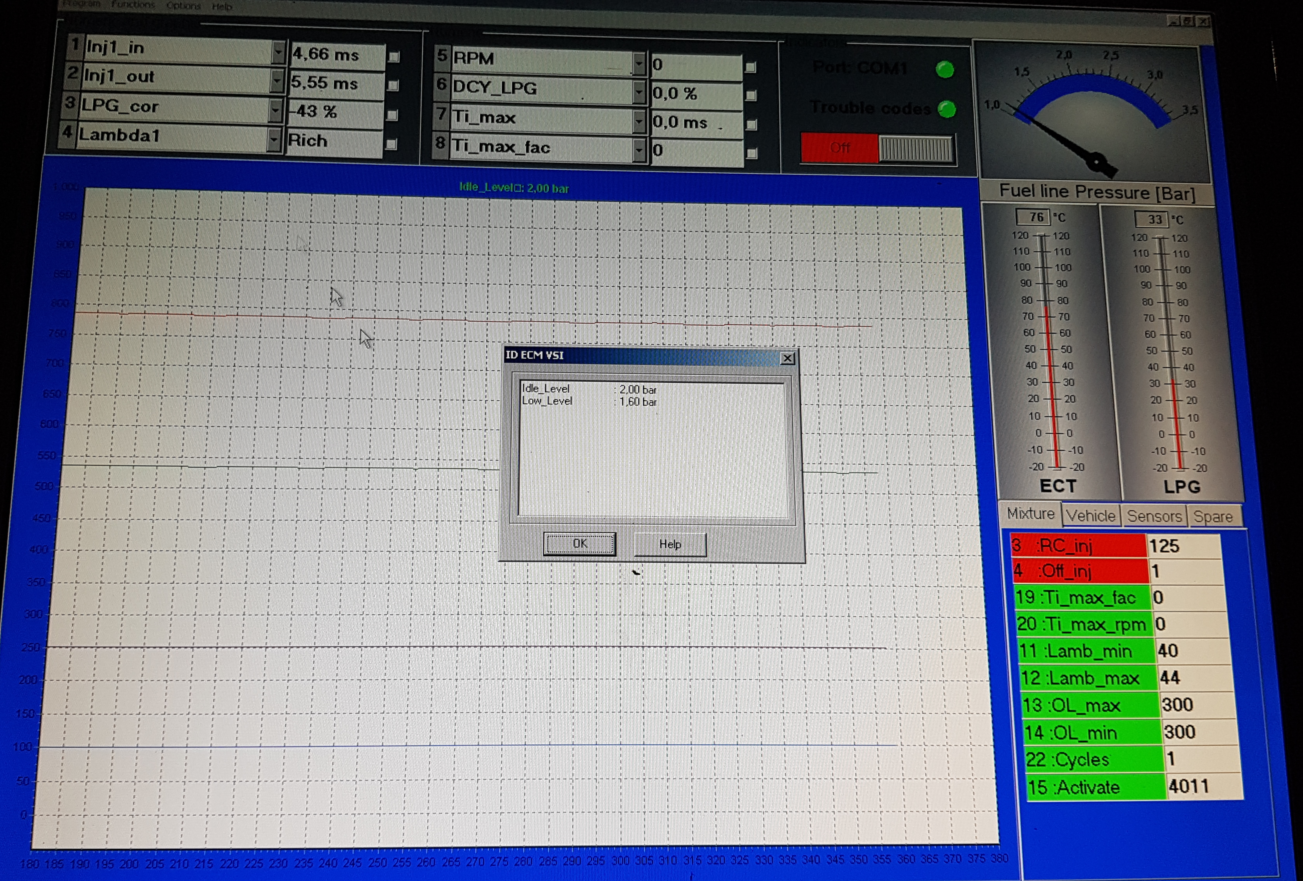Image resolution: width=1303 pixels, height=881 pixels.
Task: Open the channel 3 LPG_cor dropdown
Action: click(x=276, y=109)
